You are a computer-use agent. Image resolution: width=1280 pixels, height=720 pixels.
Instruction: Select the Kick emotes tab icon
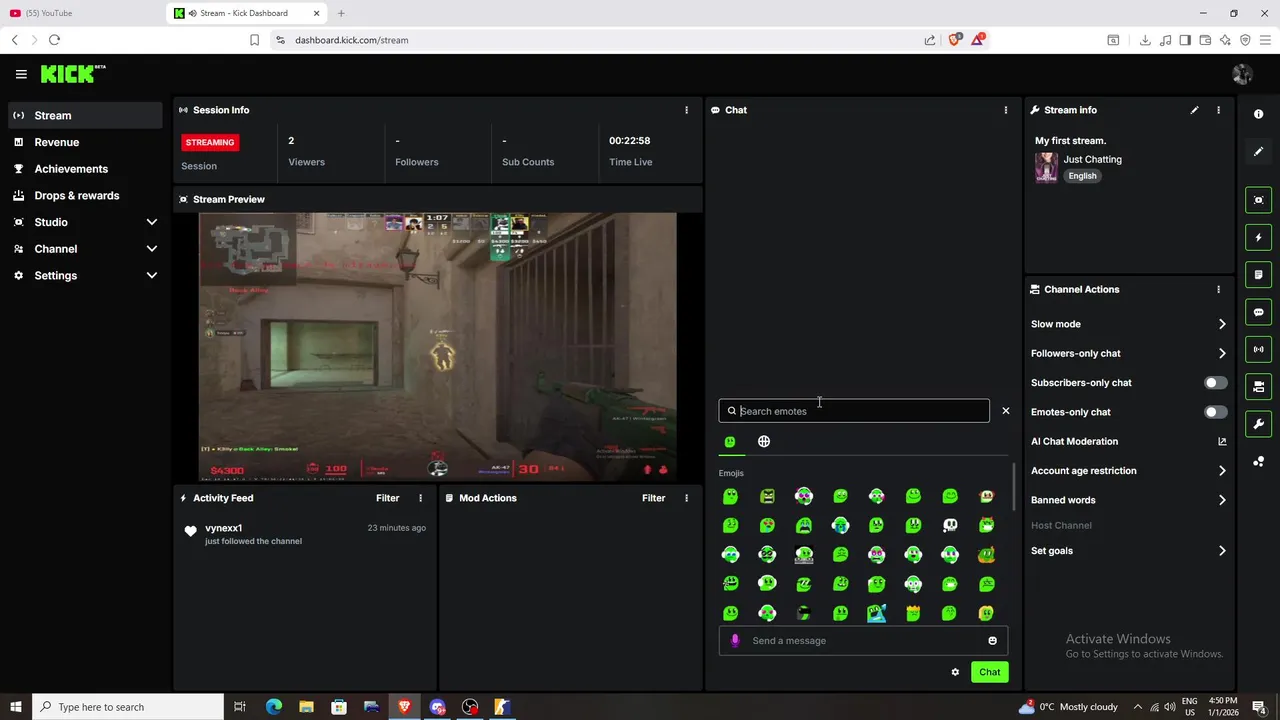[x=730, y=442]
